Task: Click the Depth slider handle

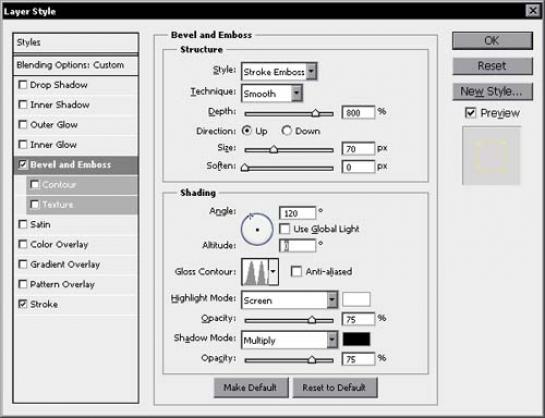Action: [315, 113]
